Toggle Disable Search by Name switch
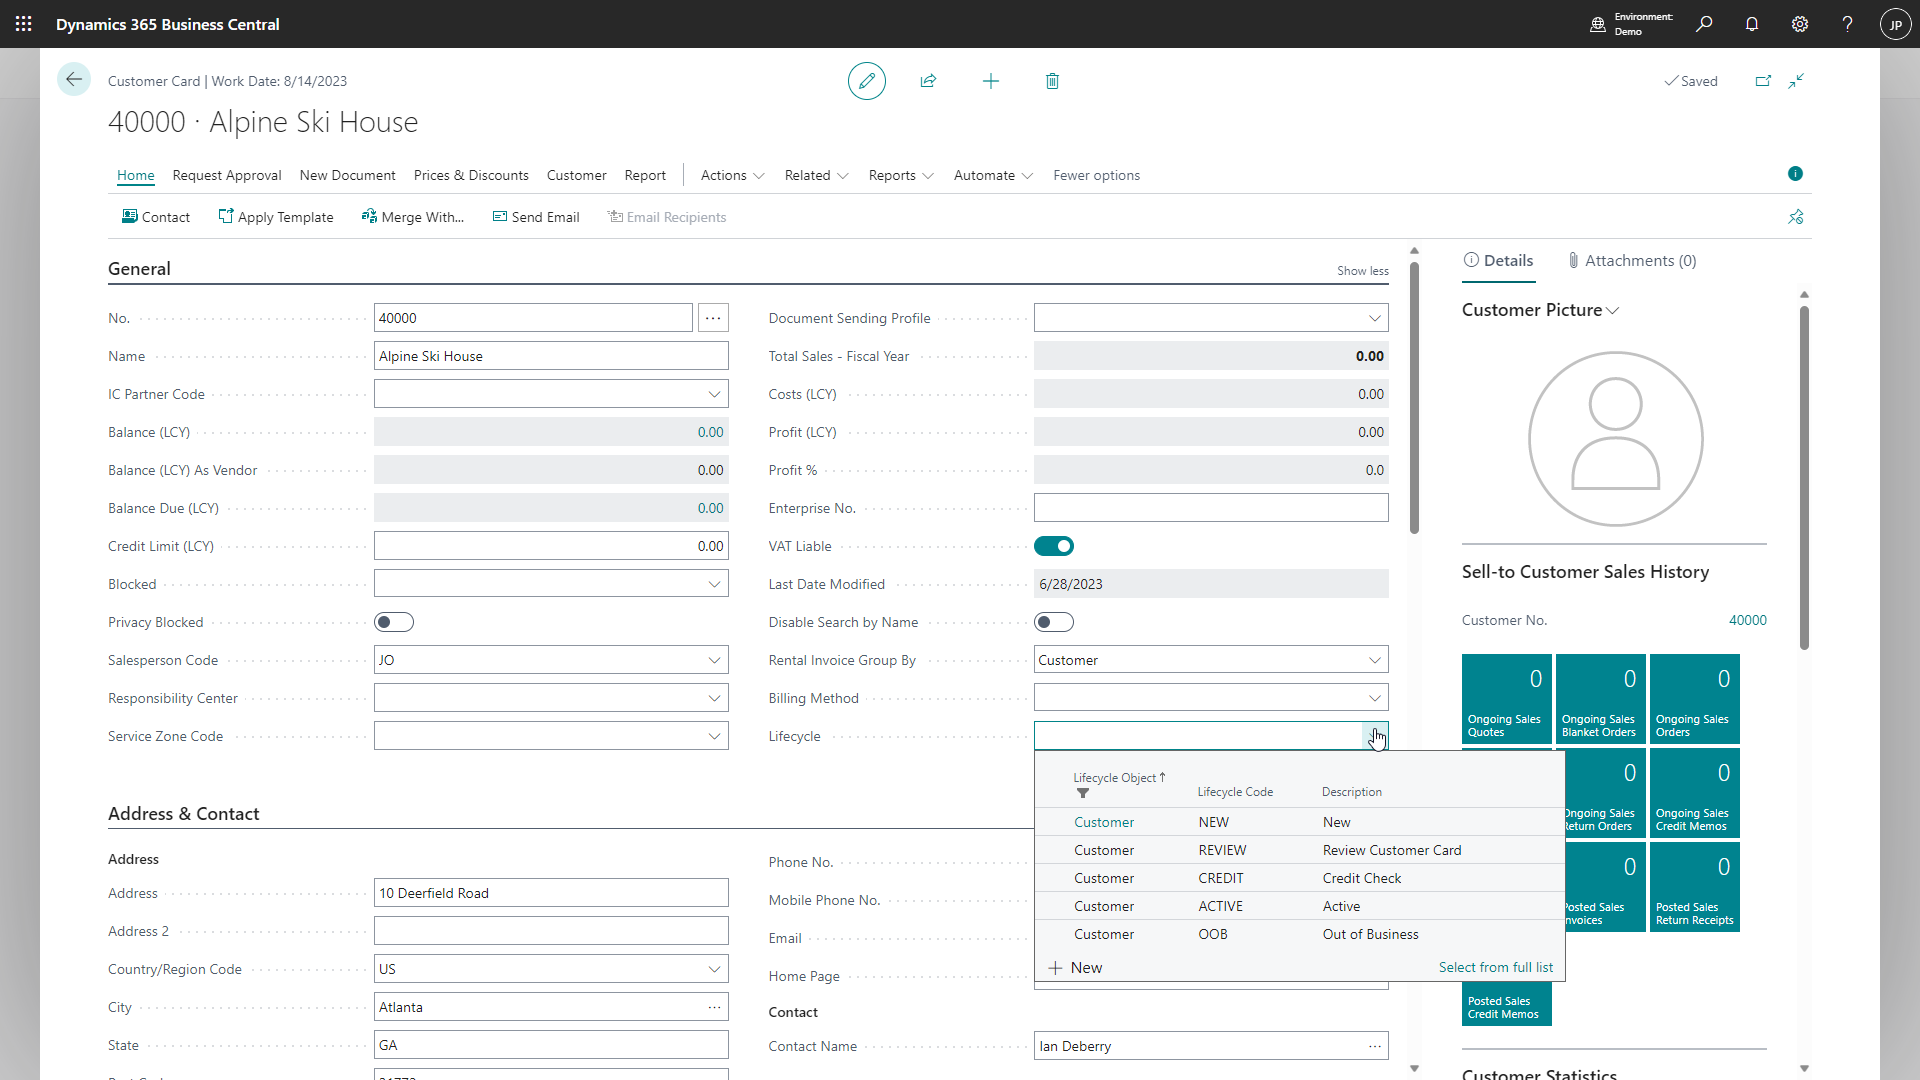This screenshot has width=1920, height=1080. coord(1054,622)
